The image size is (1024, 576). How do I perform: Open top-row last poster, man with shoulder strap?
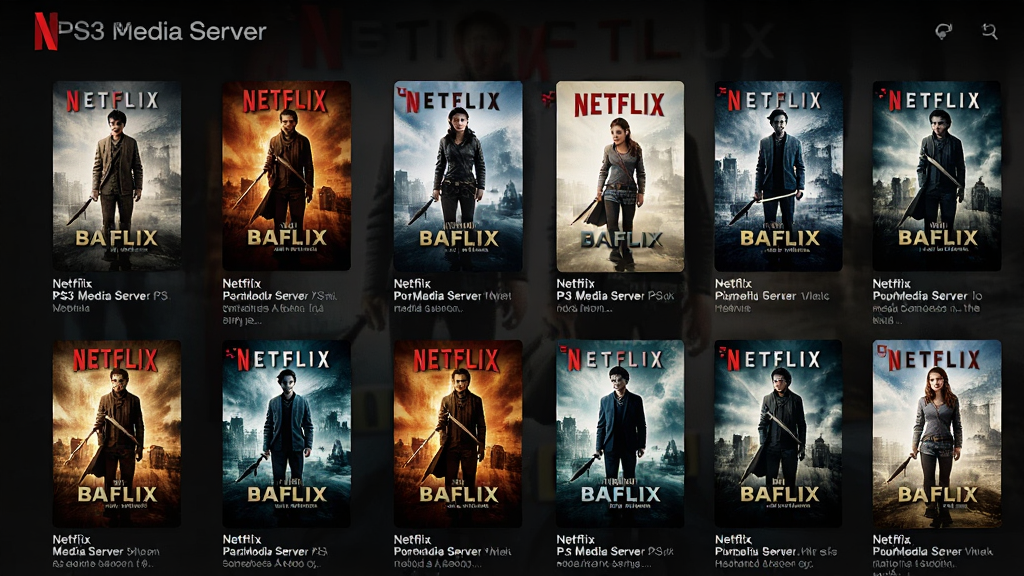tap(936, 176)
